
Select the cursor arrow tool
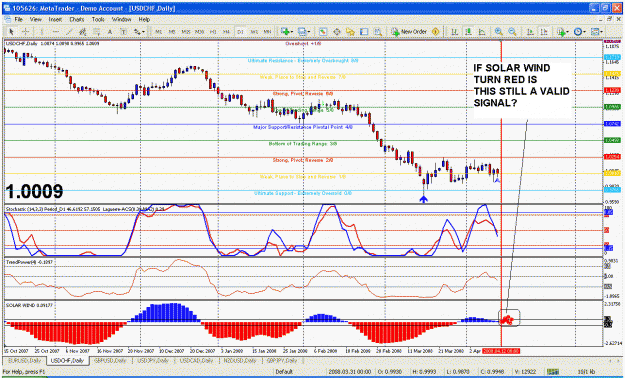[12, 32]
